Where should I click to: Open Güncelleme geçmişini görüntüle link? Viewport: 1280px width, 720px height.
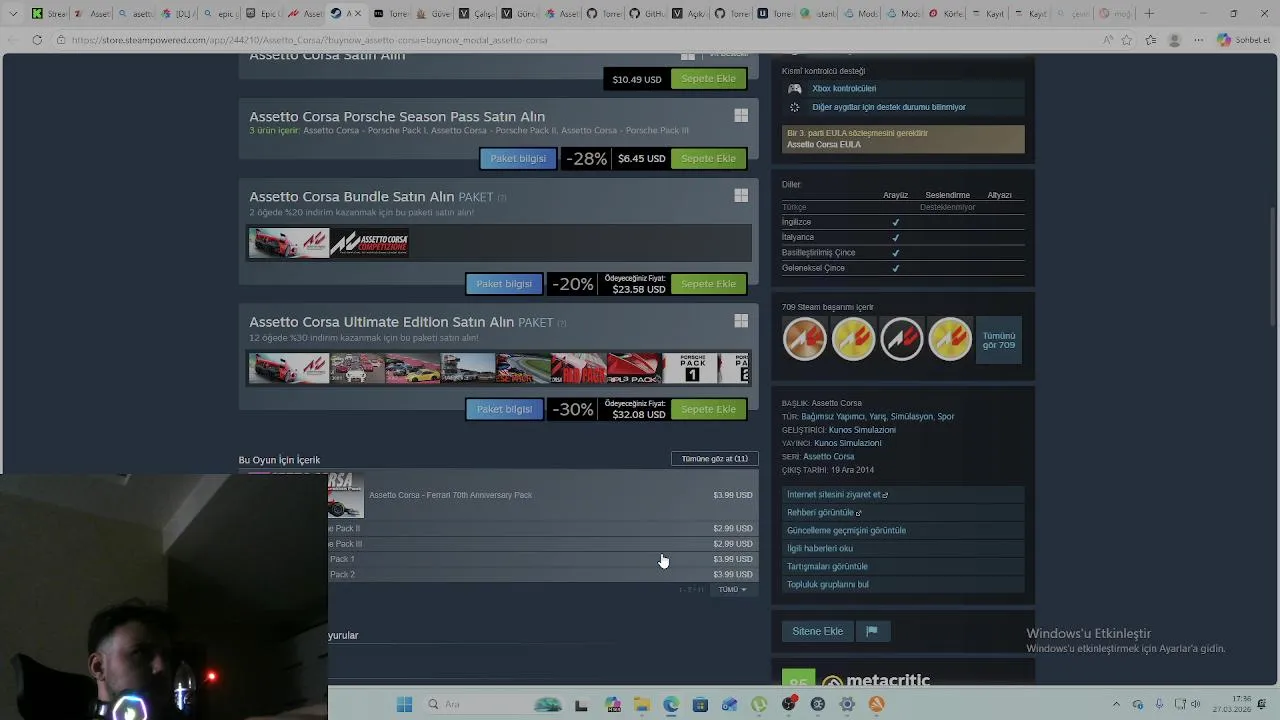point(903,530)
